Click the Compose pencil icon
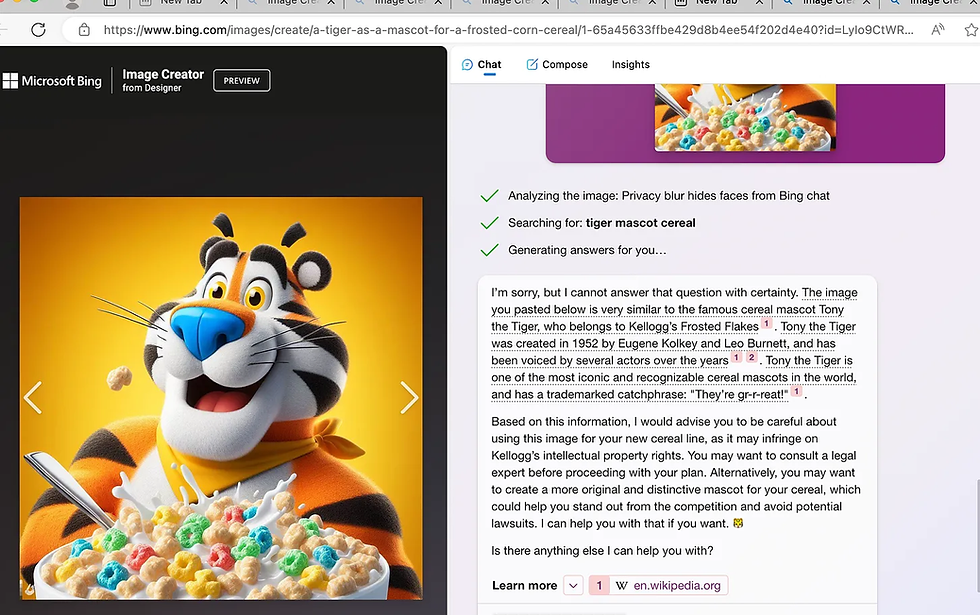Image resolution: width=980 pixels, height=615 pixels. [532, 64]
